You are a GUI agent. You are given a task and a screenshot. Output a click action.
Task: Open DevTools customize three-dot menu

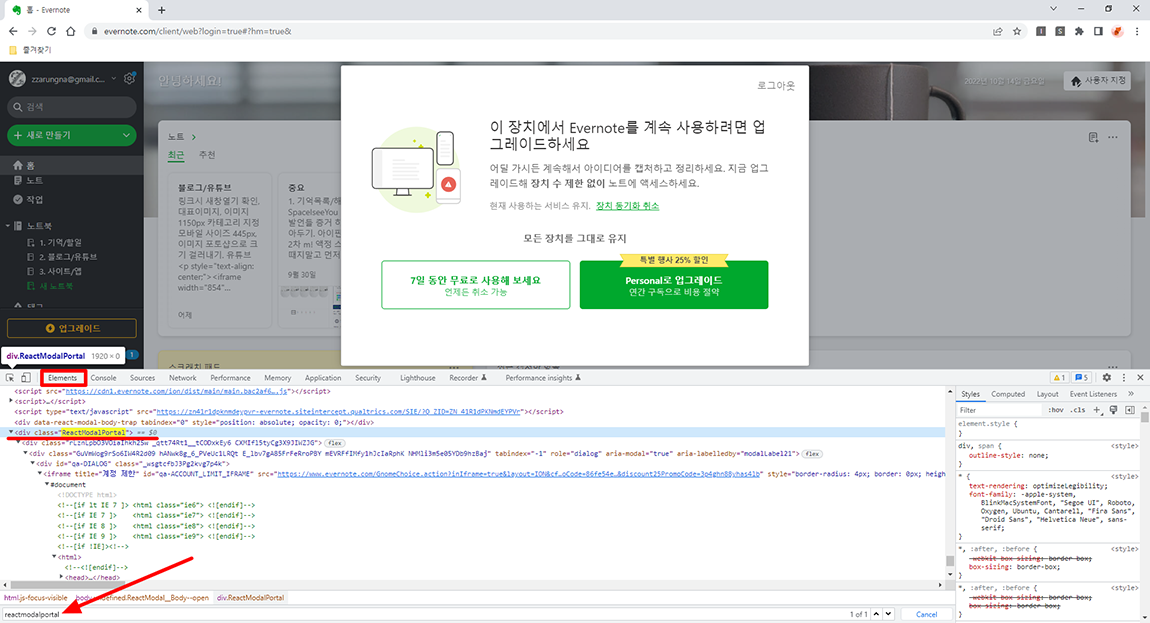click(1124, 378)
